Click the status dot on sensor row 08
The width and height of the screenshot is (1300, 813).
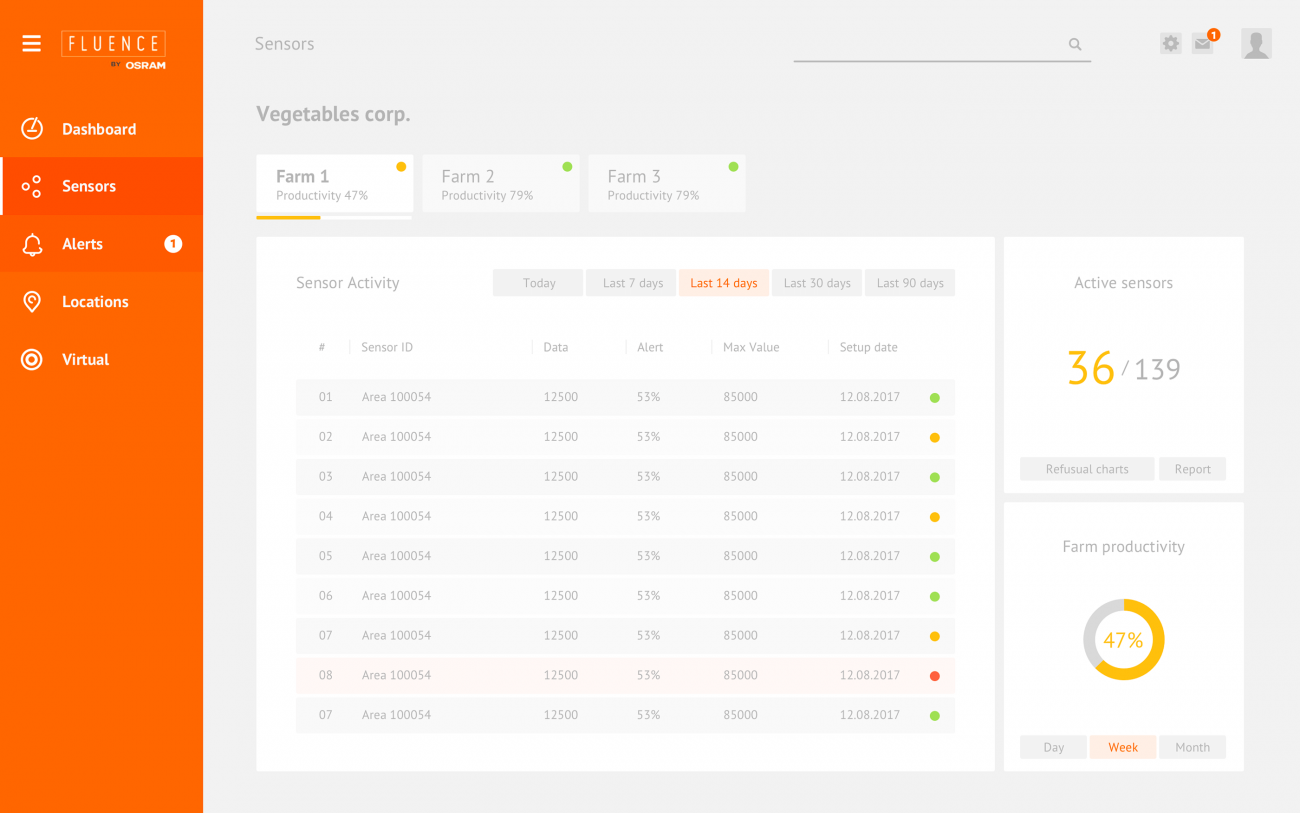pos(935,675)
